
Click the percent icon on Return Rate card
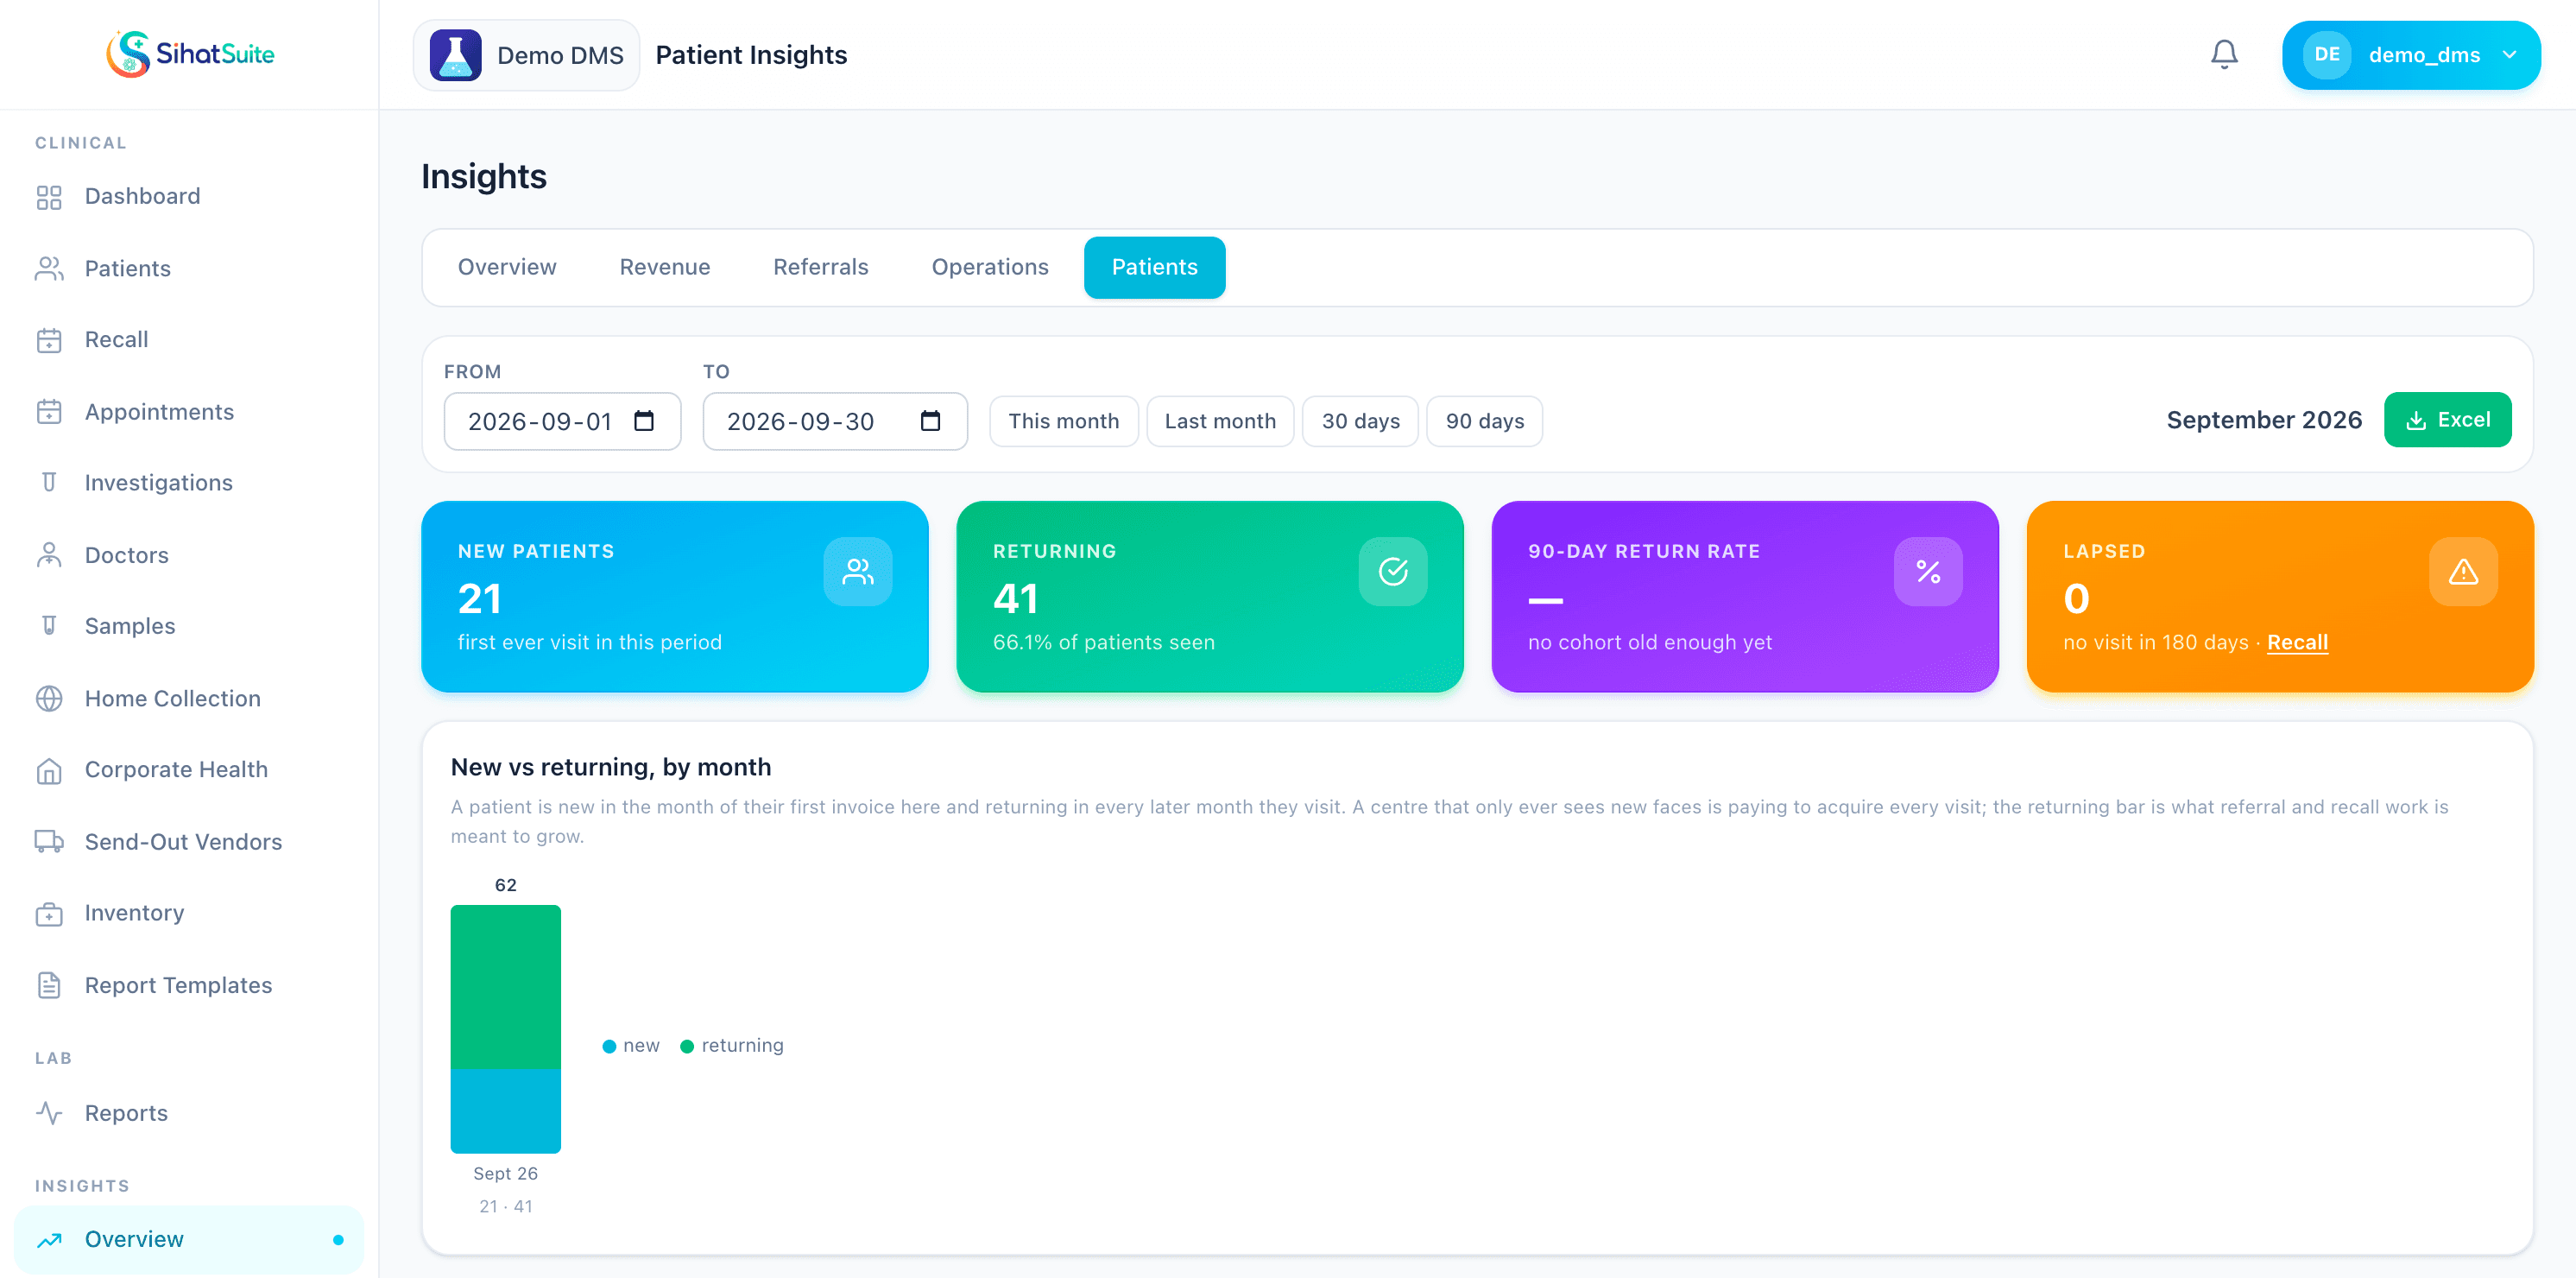point(1927,572)
